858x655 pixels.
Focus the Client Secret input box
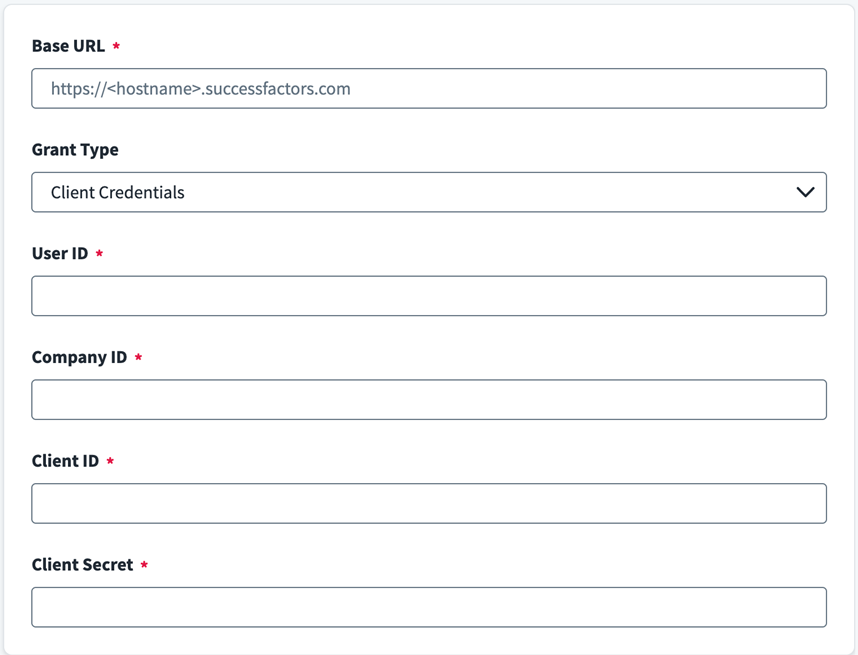[428, 607]
